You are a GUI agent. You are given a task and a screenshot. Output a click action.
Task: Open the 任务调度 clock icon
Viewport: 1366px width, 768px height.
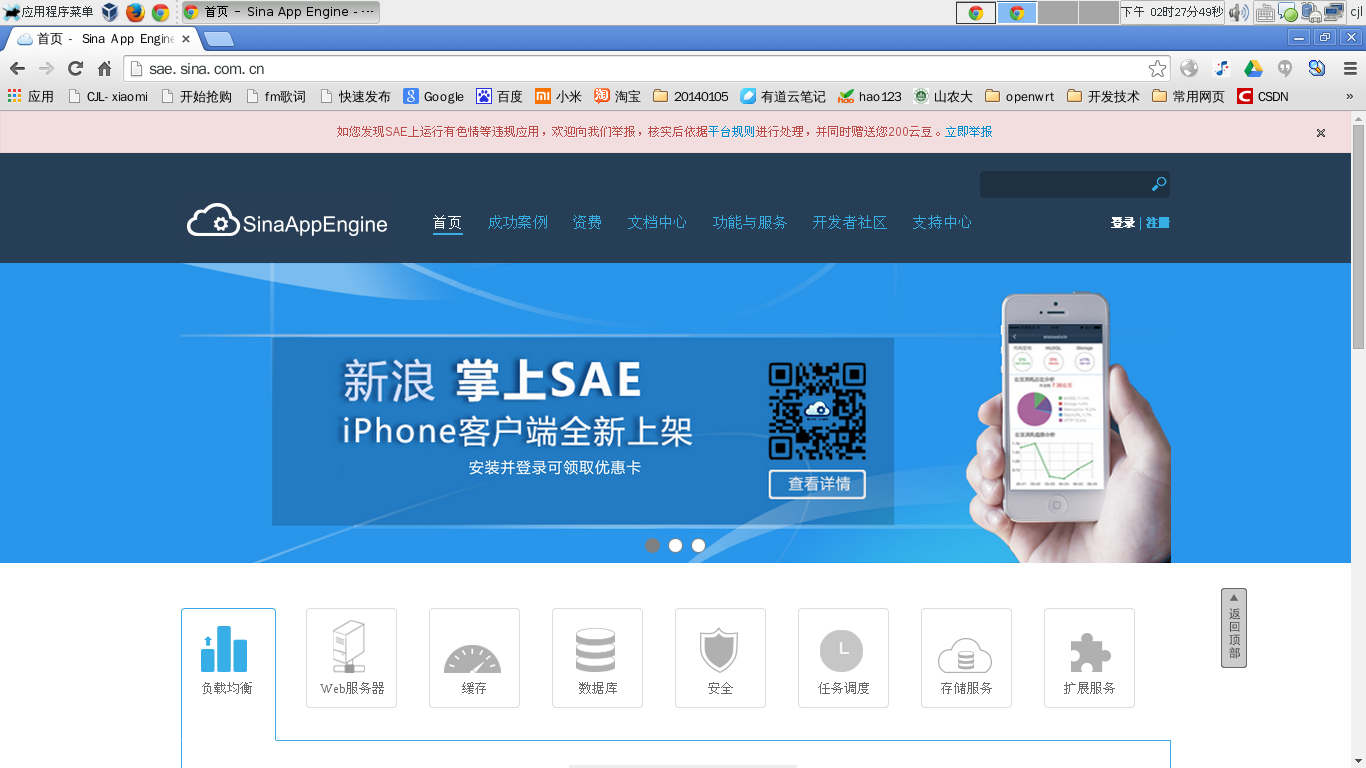(x=842, y=650)
